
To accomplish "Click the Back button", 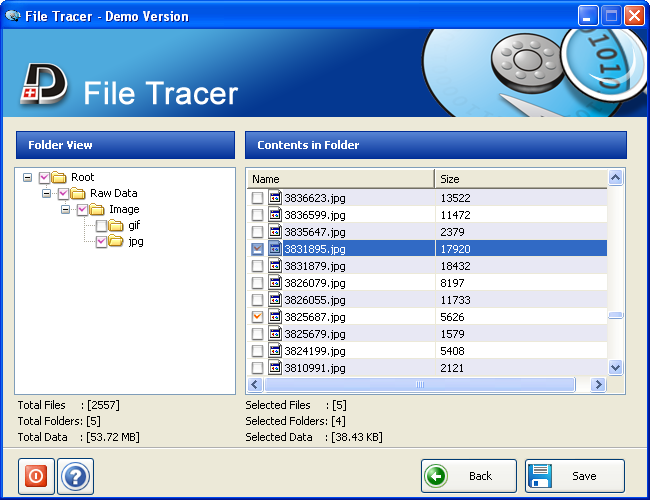I will [x=469, y=476].
